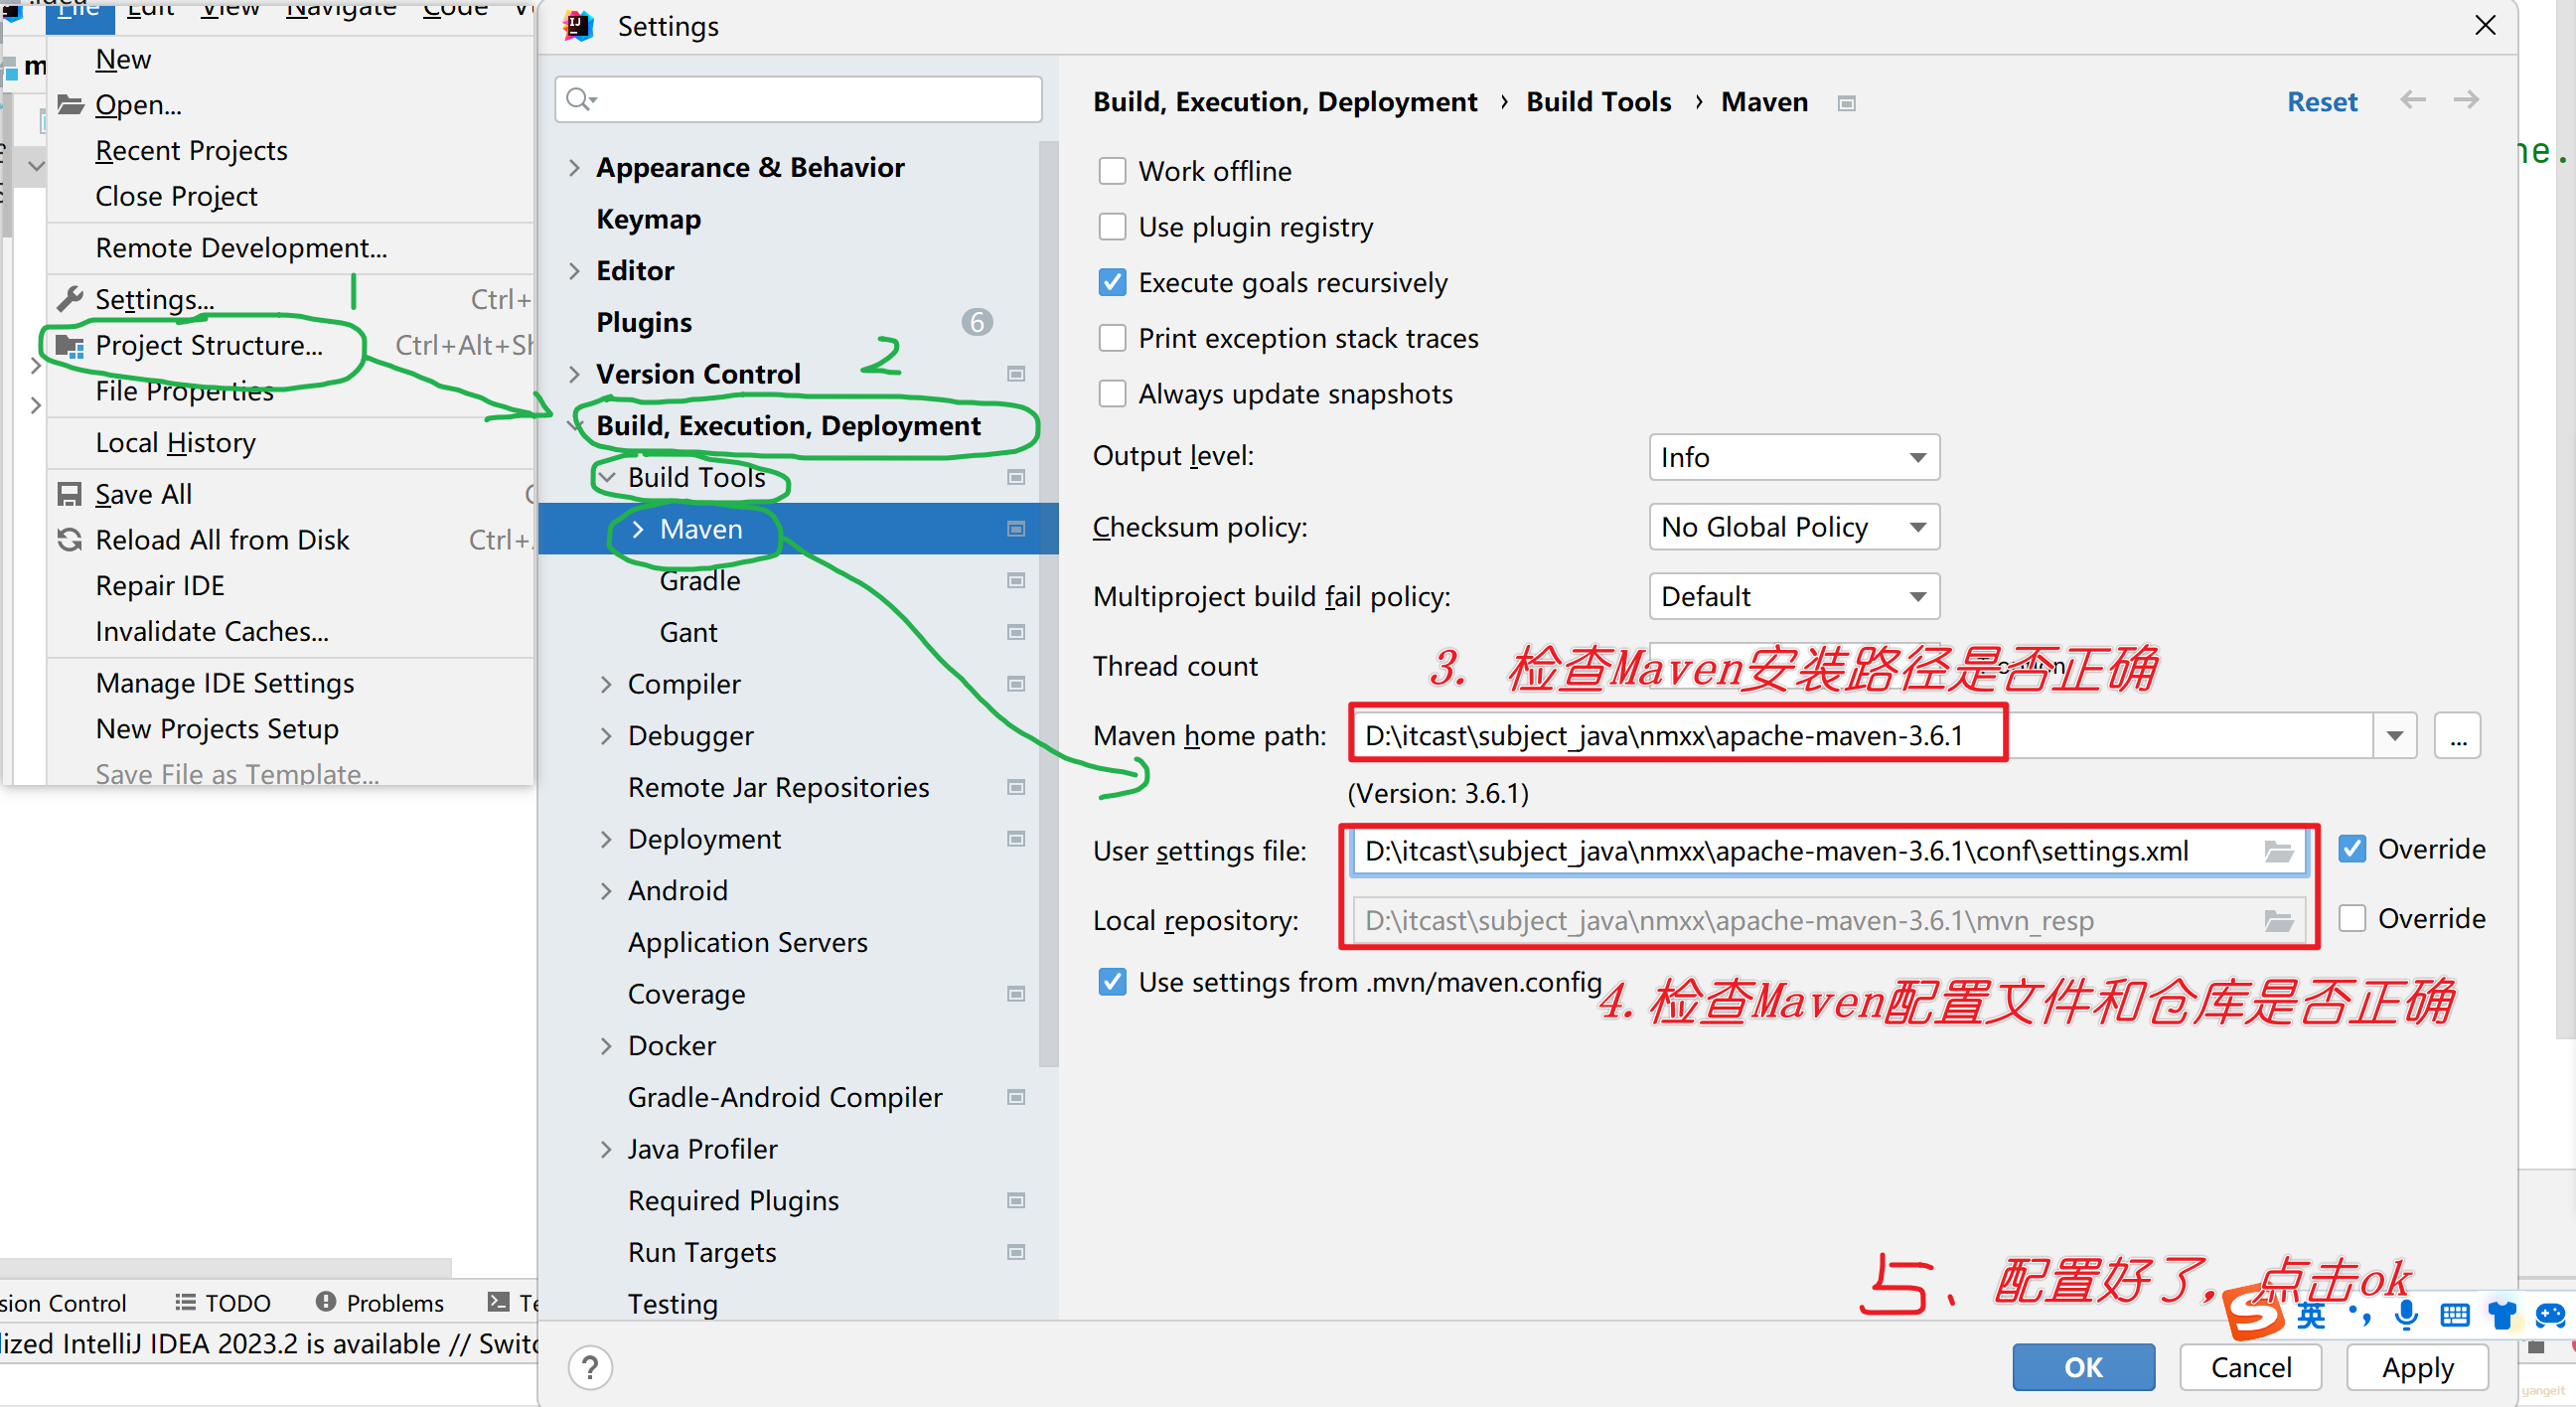The height and width of the screenshot is (1407, 2576).
Task: Collapse the Build Tools tree node
Action: tap(606, 478)
